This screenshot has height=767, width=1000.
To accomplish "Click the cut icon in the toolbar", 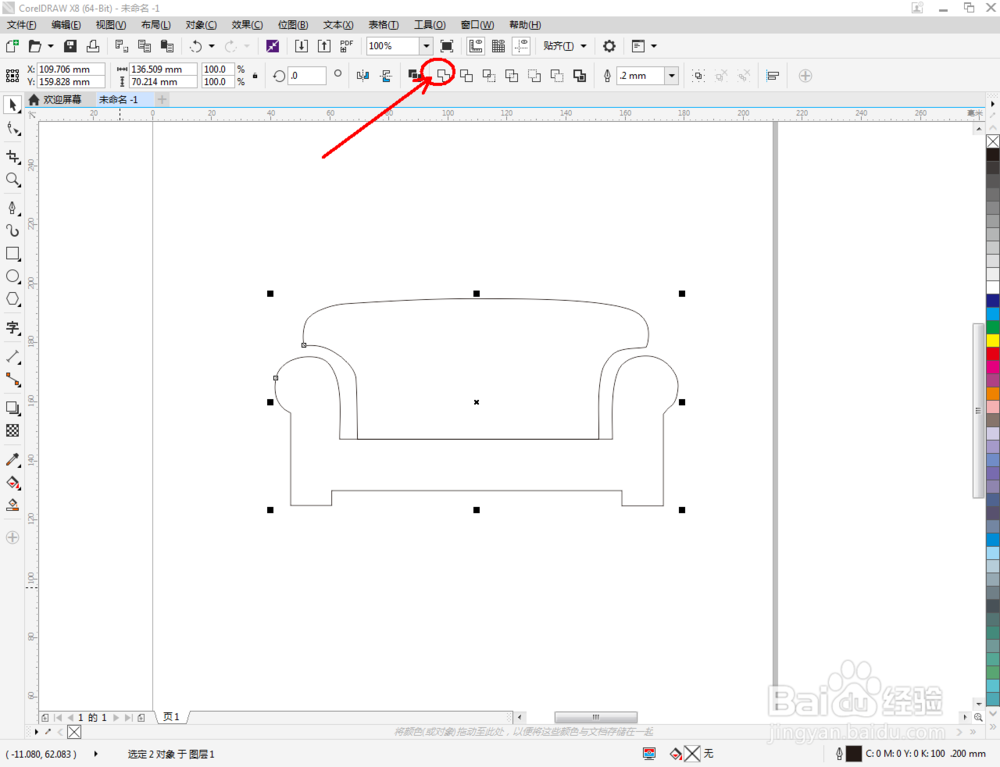I will point(121,46).
